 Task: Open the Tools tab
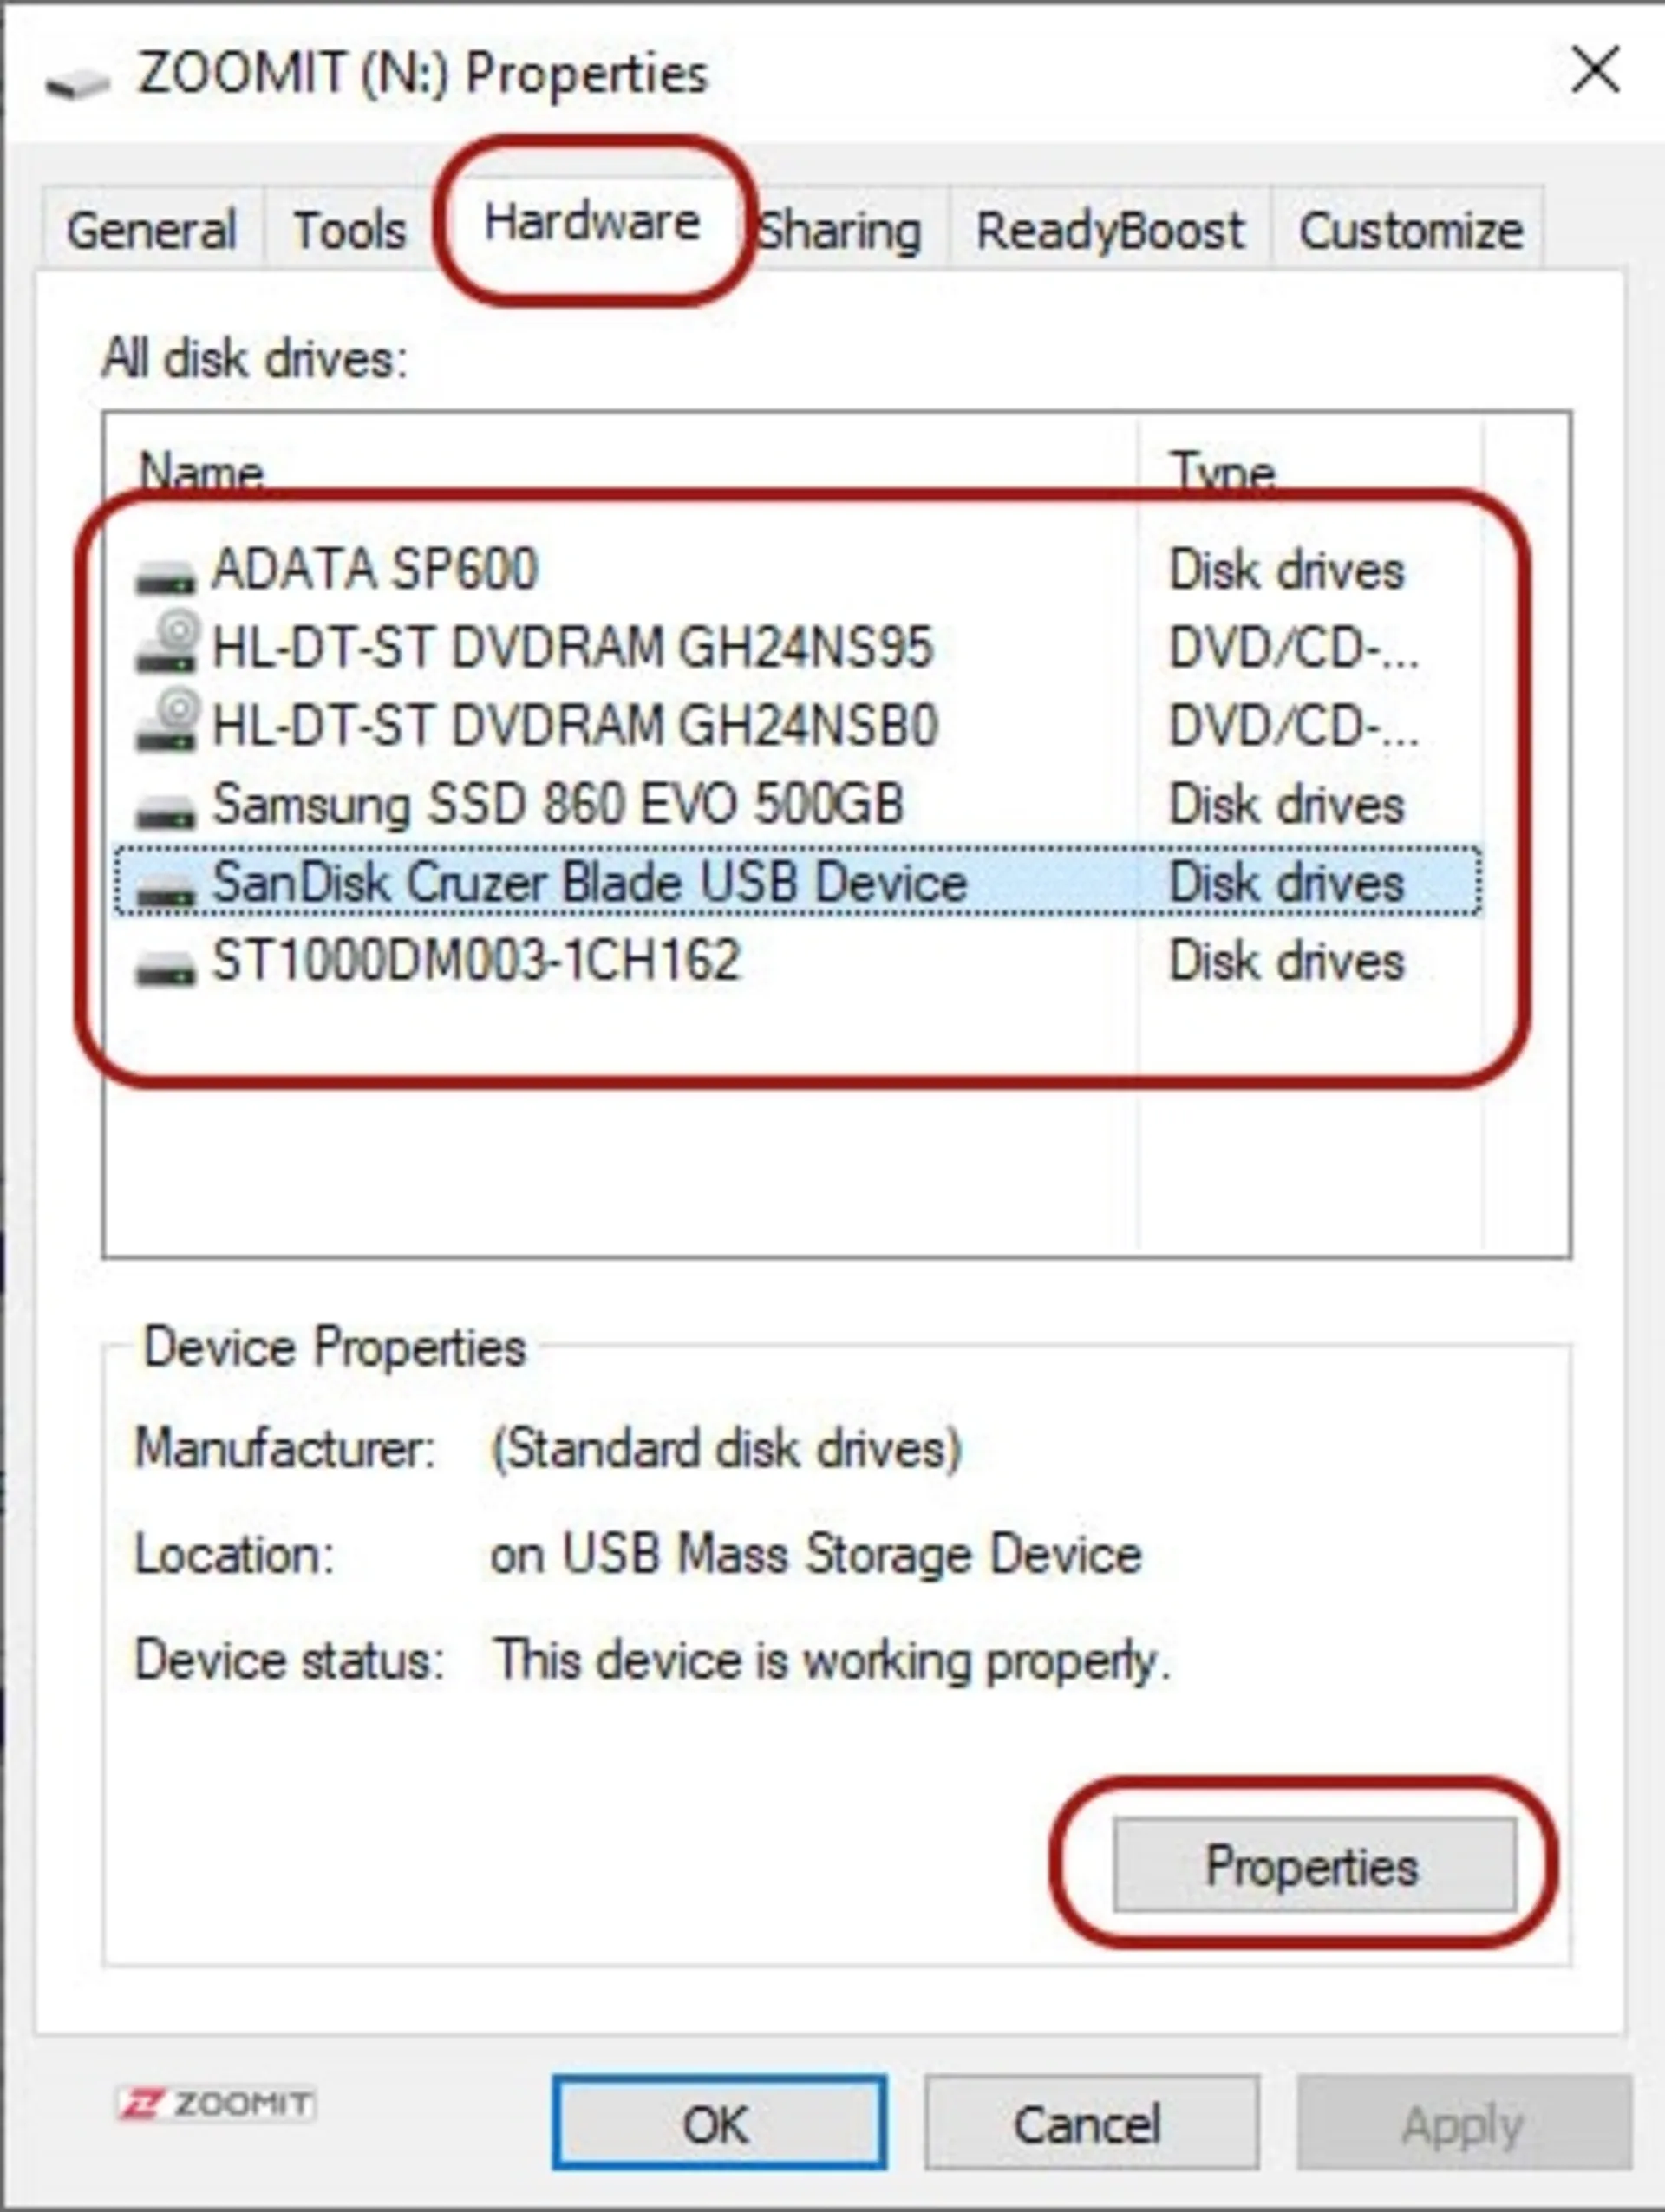[349, 231]
